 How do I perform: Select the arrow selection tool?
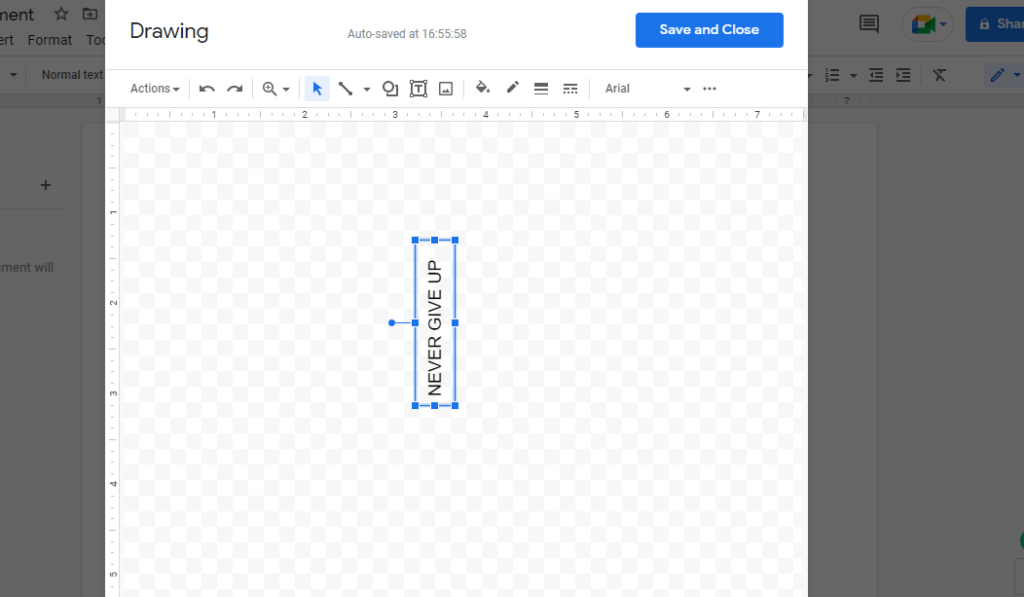point(317,88)
